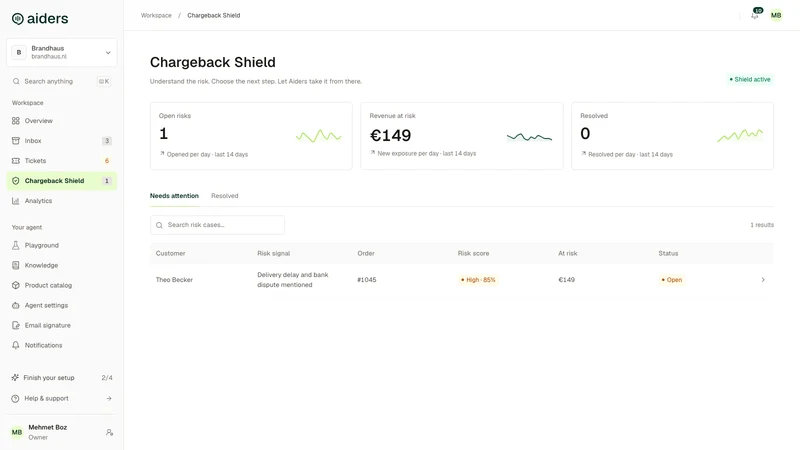
Task: Click the Risk score column header
Action: coord(473,254)
